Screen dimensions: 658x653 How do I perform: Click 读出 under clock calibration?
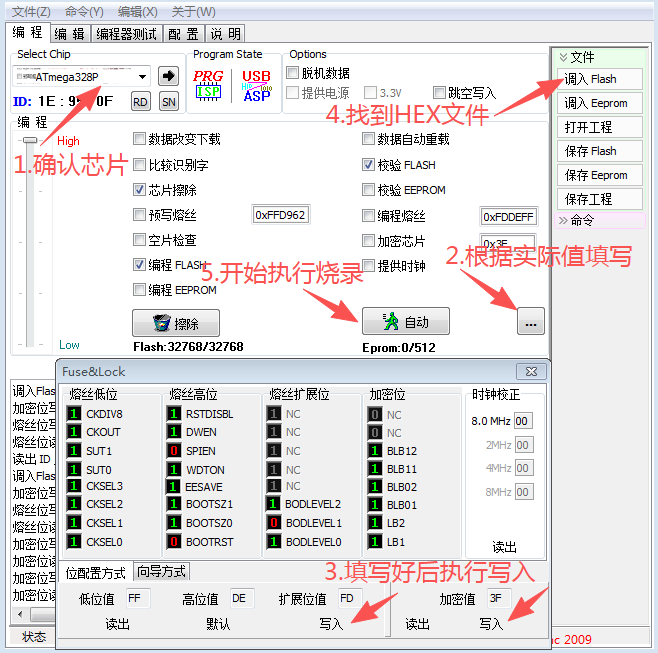(x=504, y=547)
